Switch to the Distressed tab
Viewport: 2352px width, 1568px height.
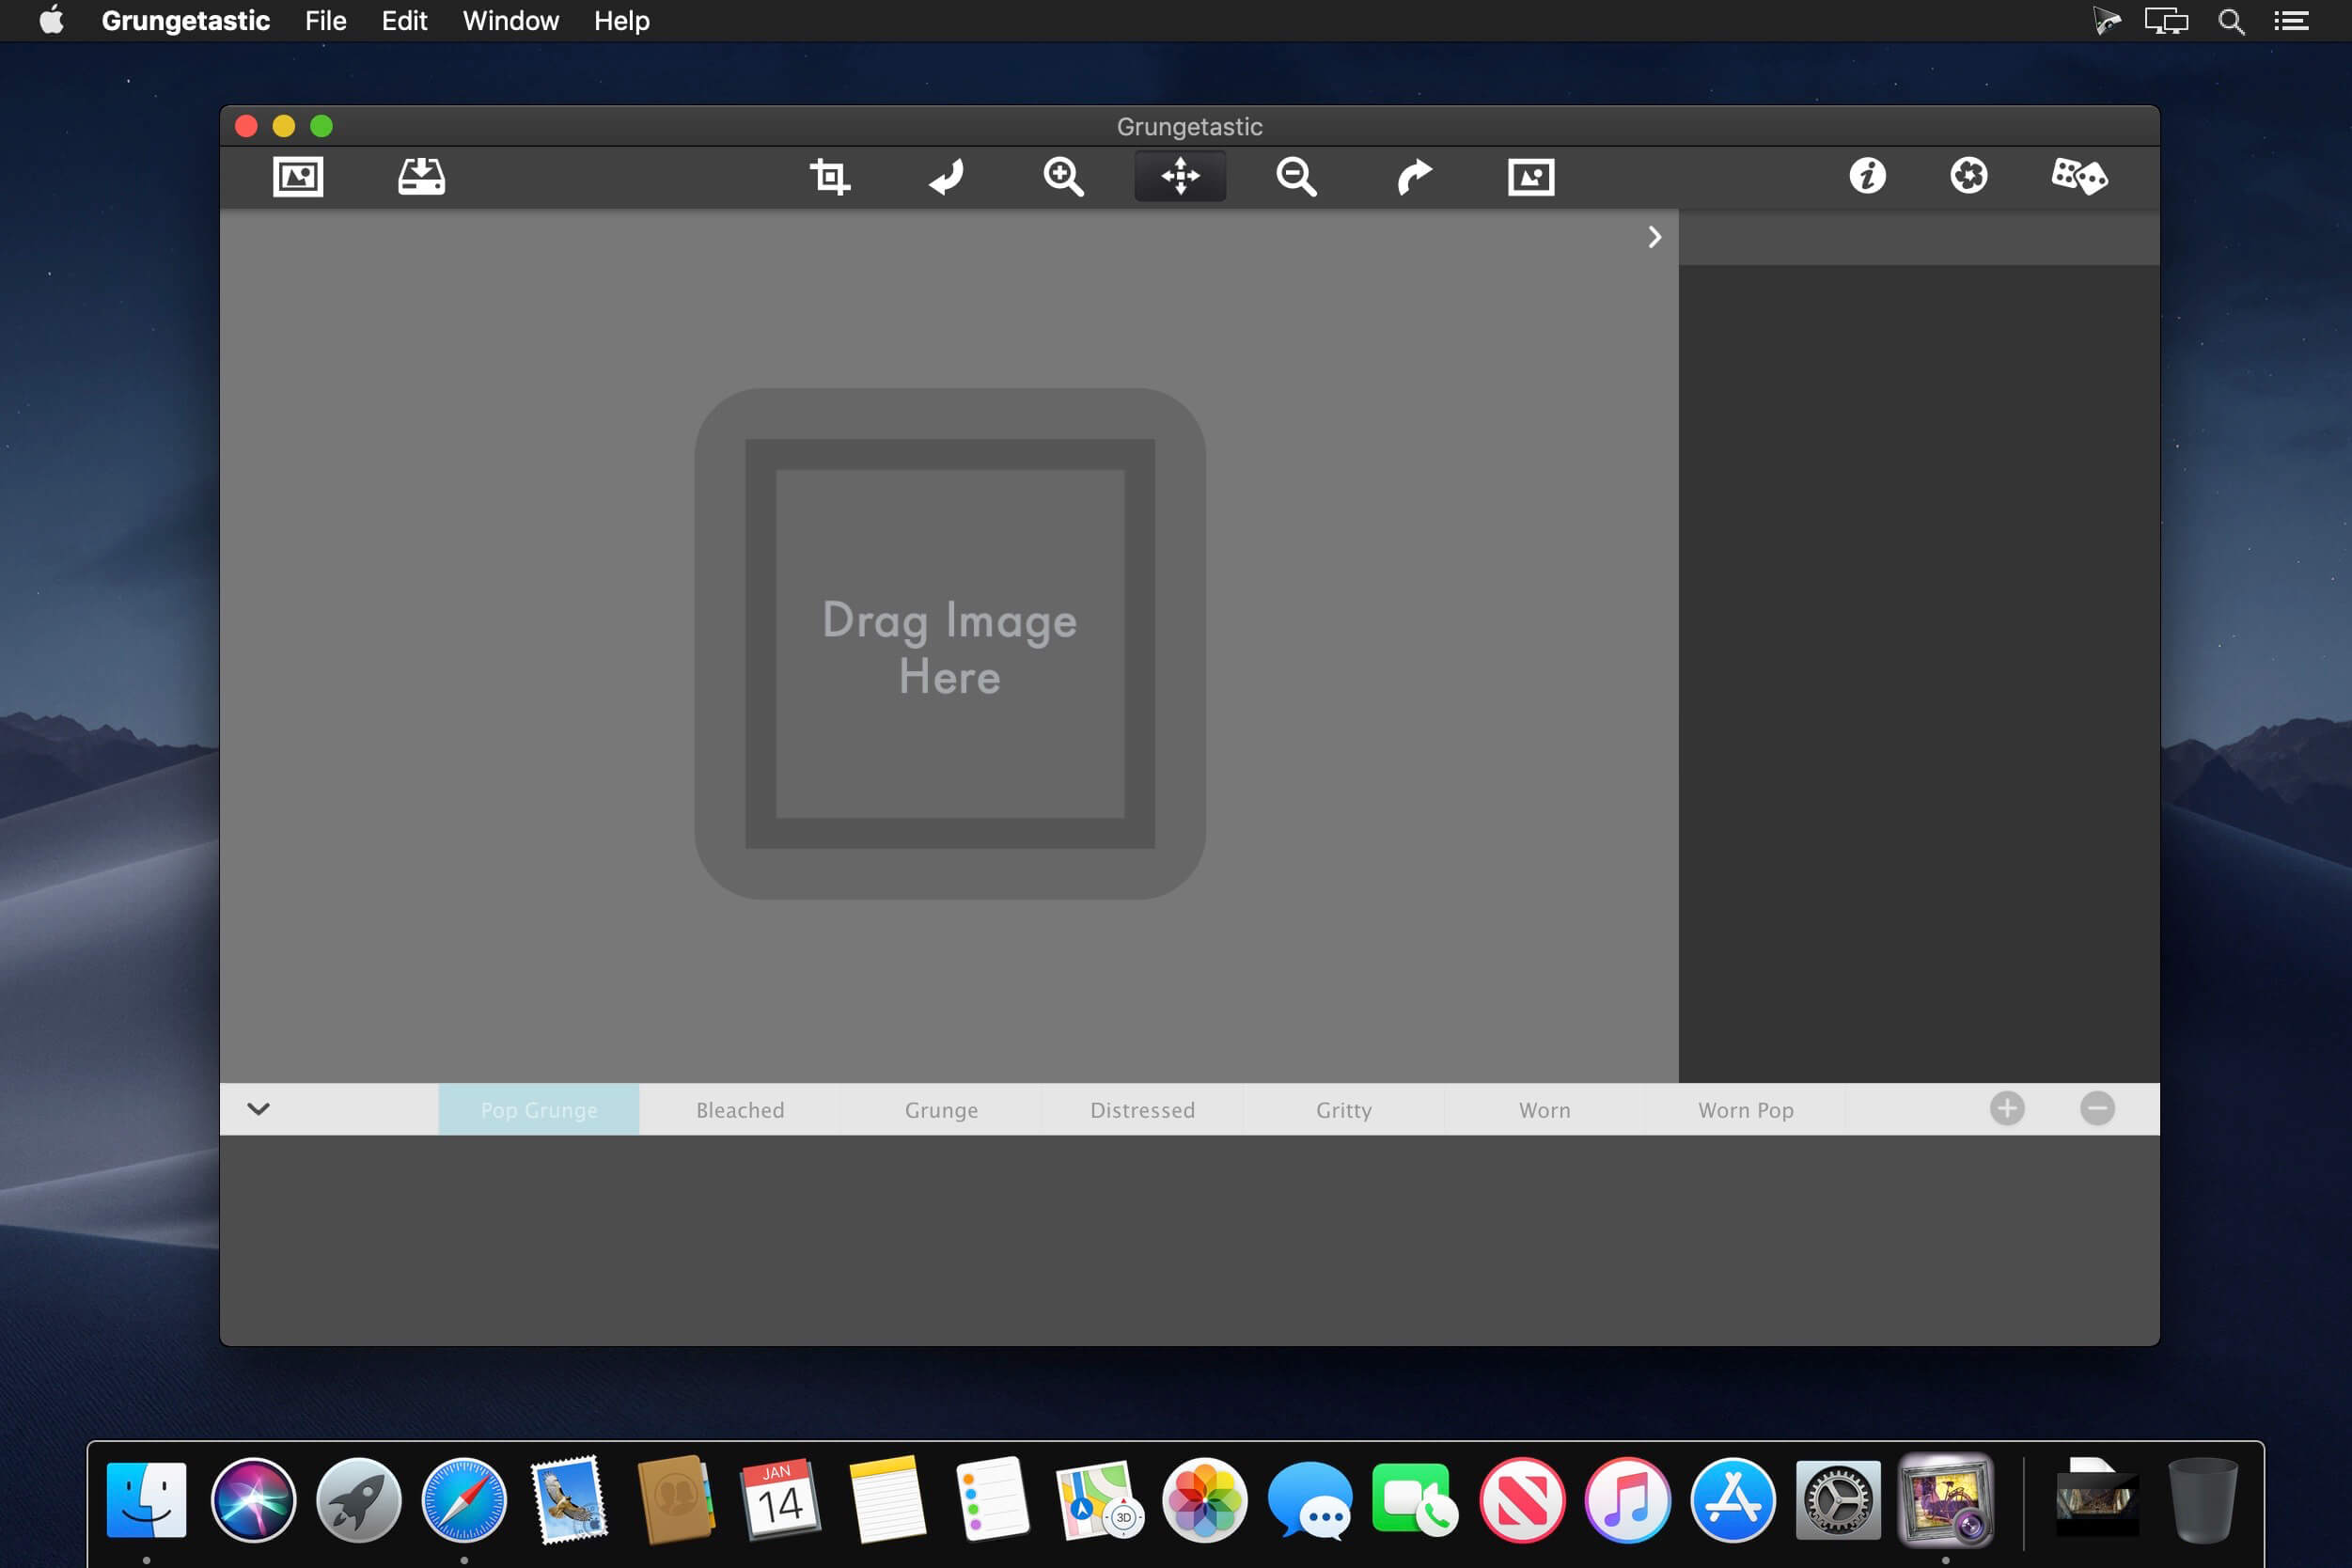click(x=1142, y=1110)
